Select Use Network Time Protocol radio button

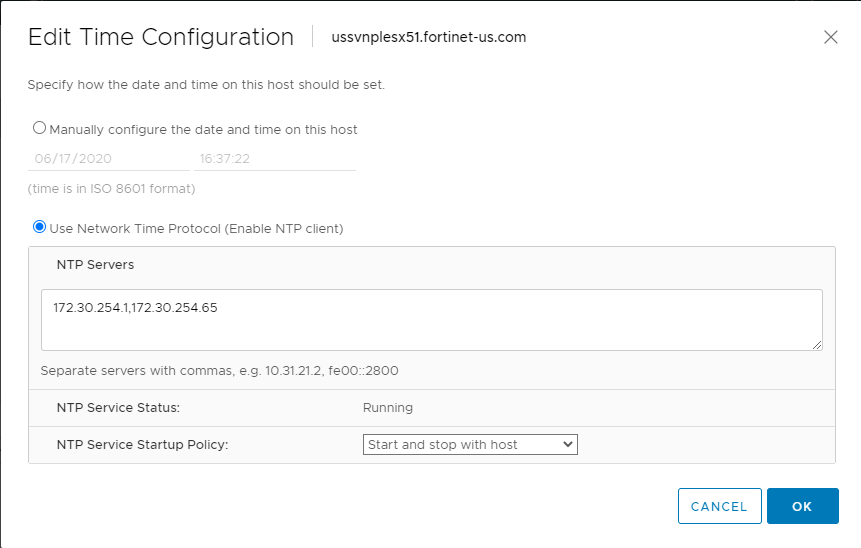click(40, 227)
